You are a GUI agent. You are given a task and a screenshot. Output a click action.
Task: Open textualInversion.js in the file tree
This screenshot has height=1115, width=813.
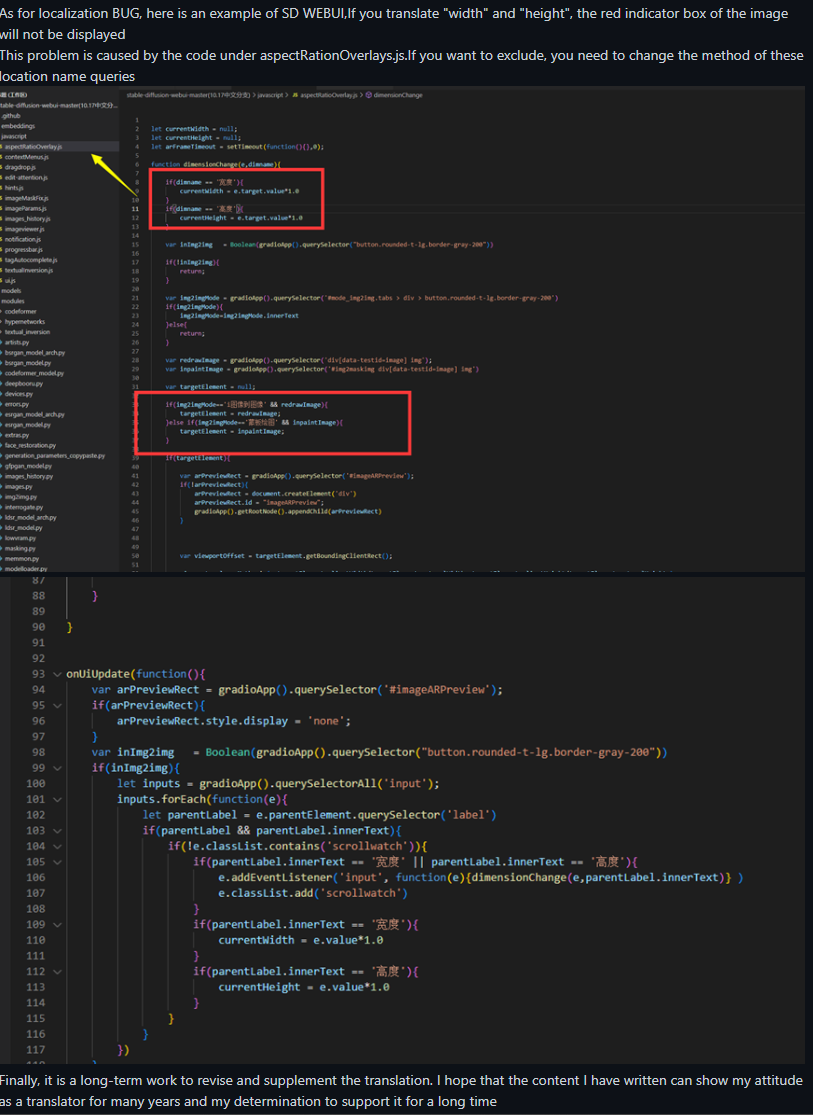click(28, 270)
